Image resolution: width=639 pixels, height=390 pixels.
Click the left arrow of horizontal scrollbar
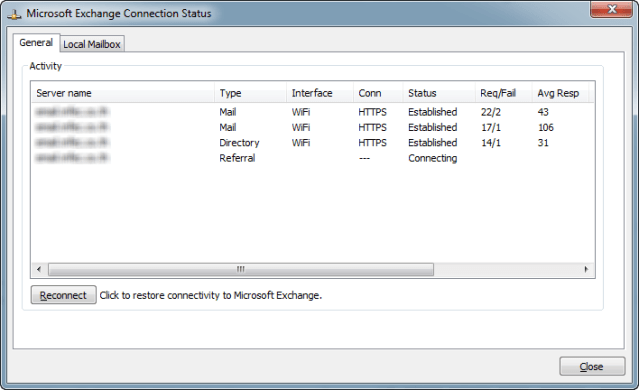(39, 269)
